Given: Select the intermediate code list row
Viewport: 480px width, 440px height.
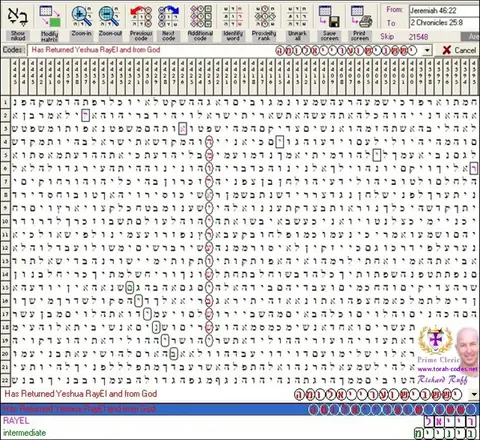Looking at the screenshot, I should (x=240, y=433).
